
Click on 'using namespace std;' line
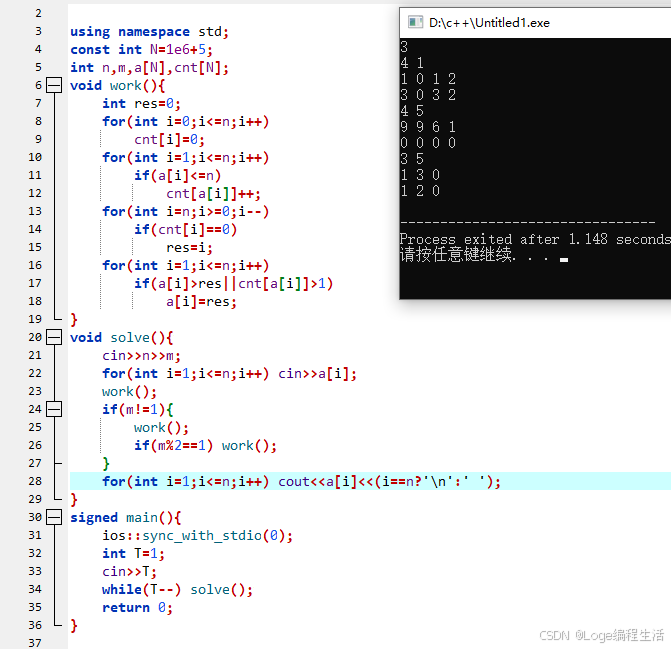149,32
